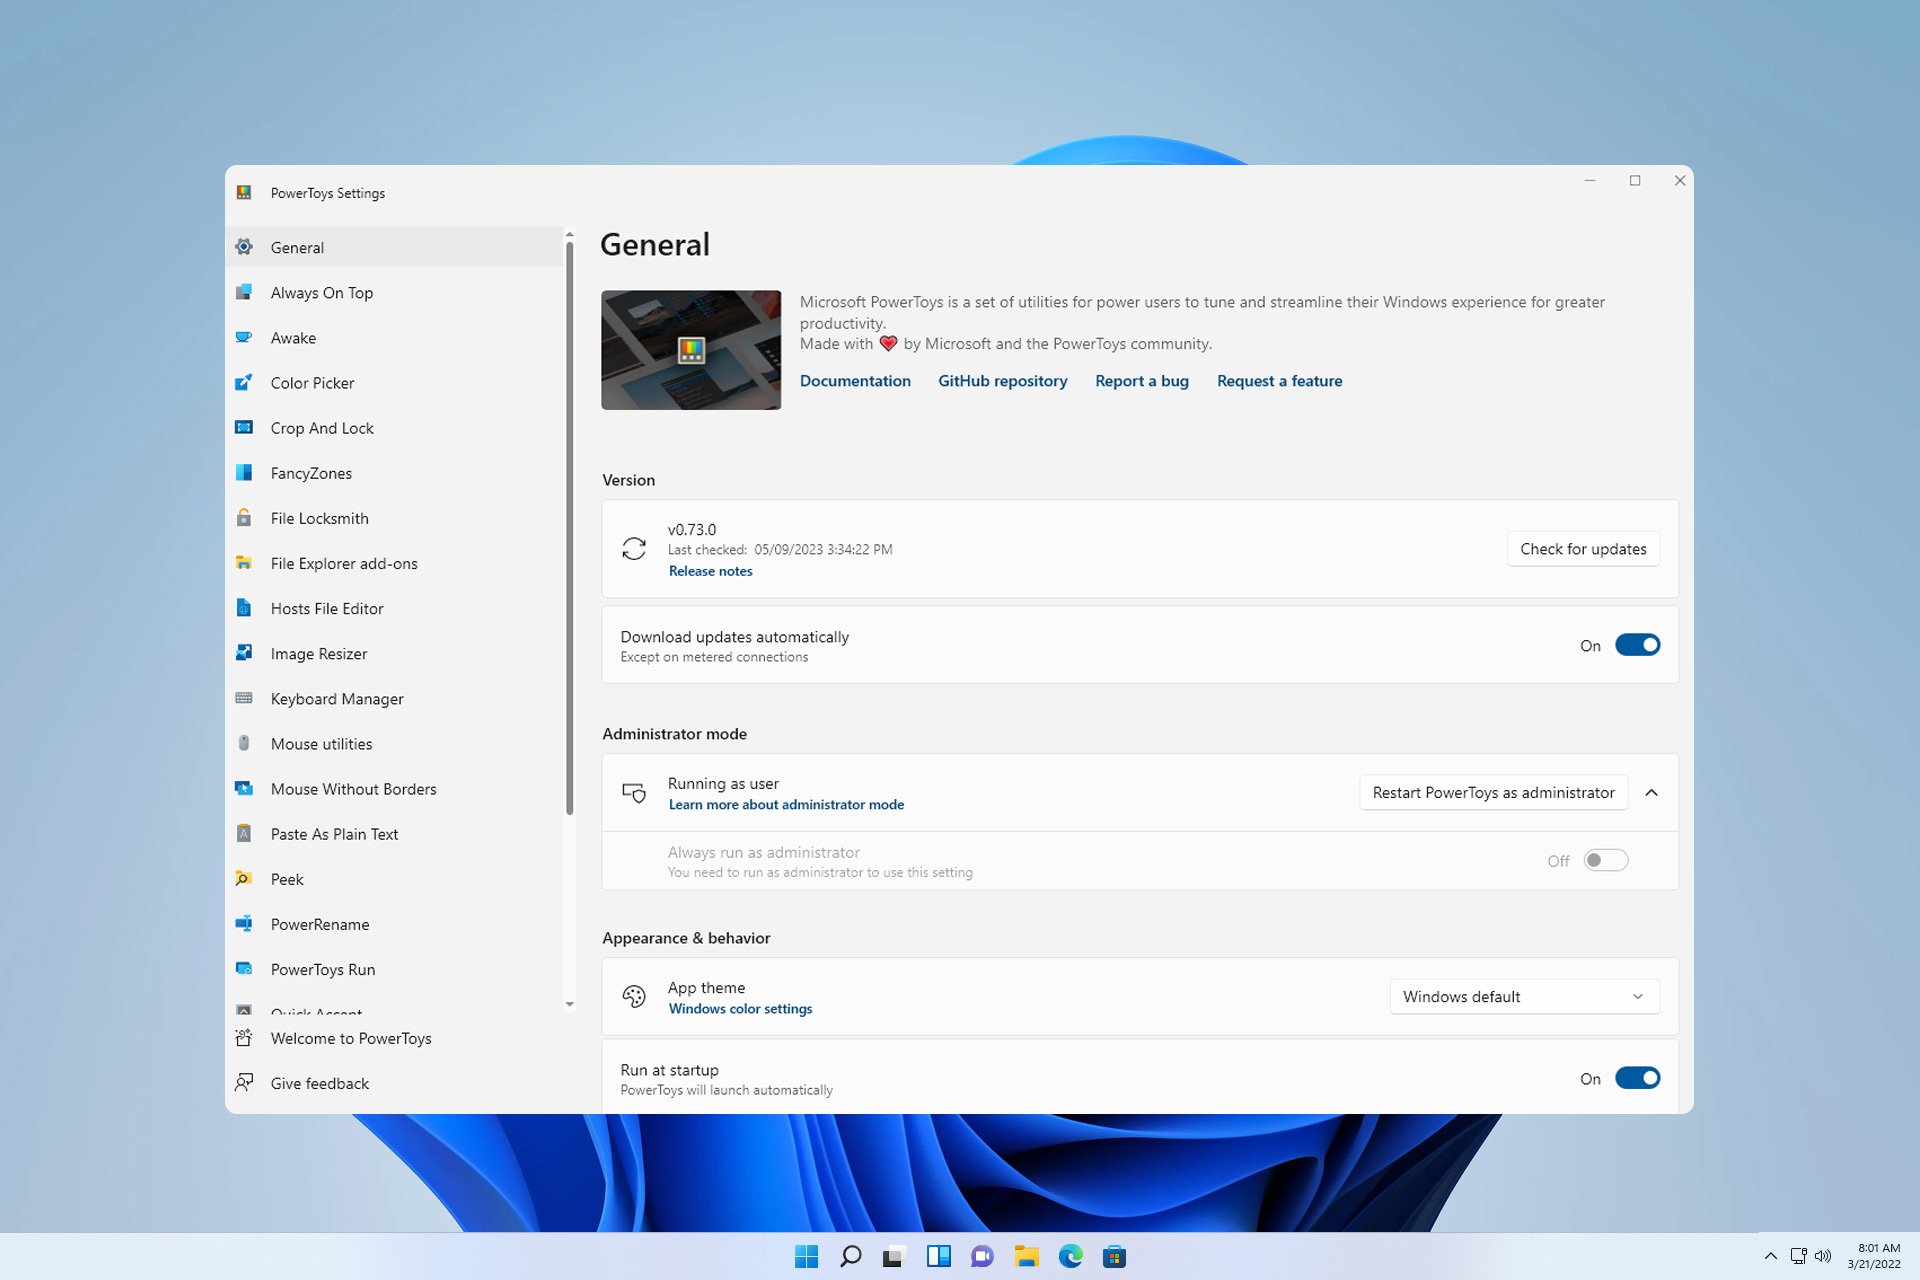Click the Request a feature link

coord(1279,381)
